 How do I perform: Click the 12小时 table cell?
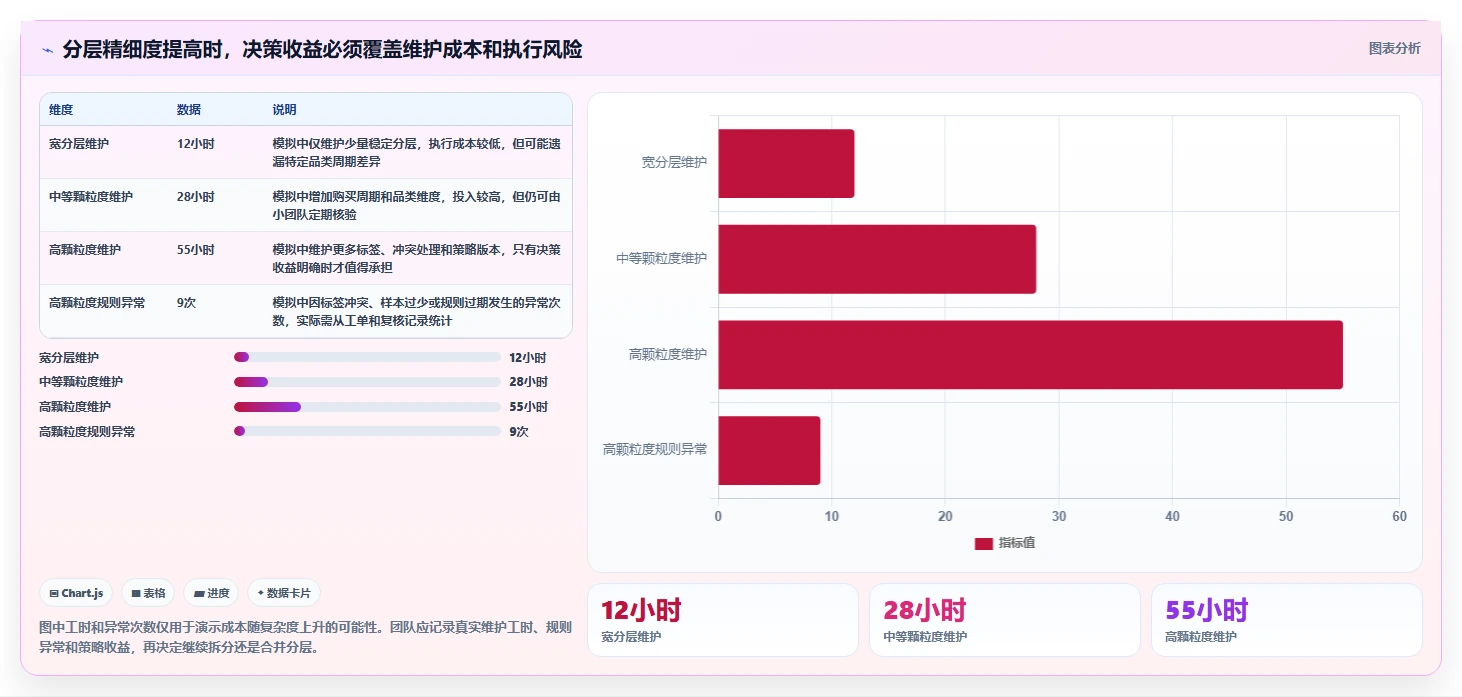click(196, 144)
